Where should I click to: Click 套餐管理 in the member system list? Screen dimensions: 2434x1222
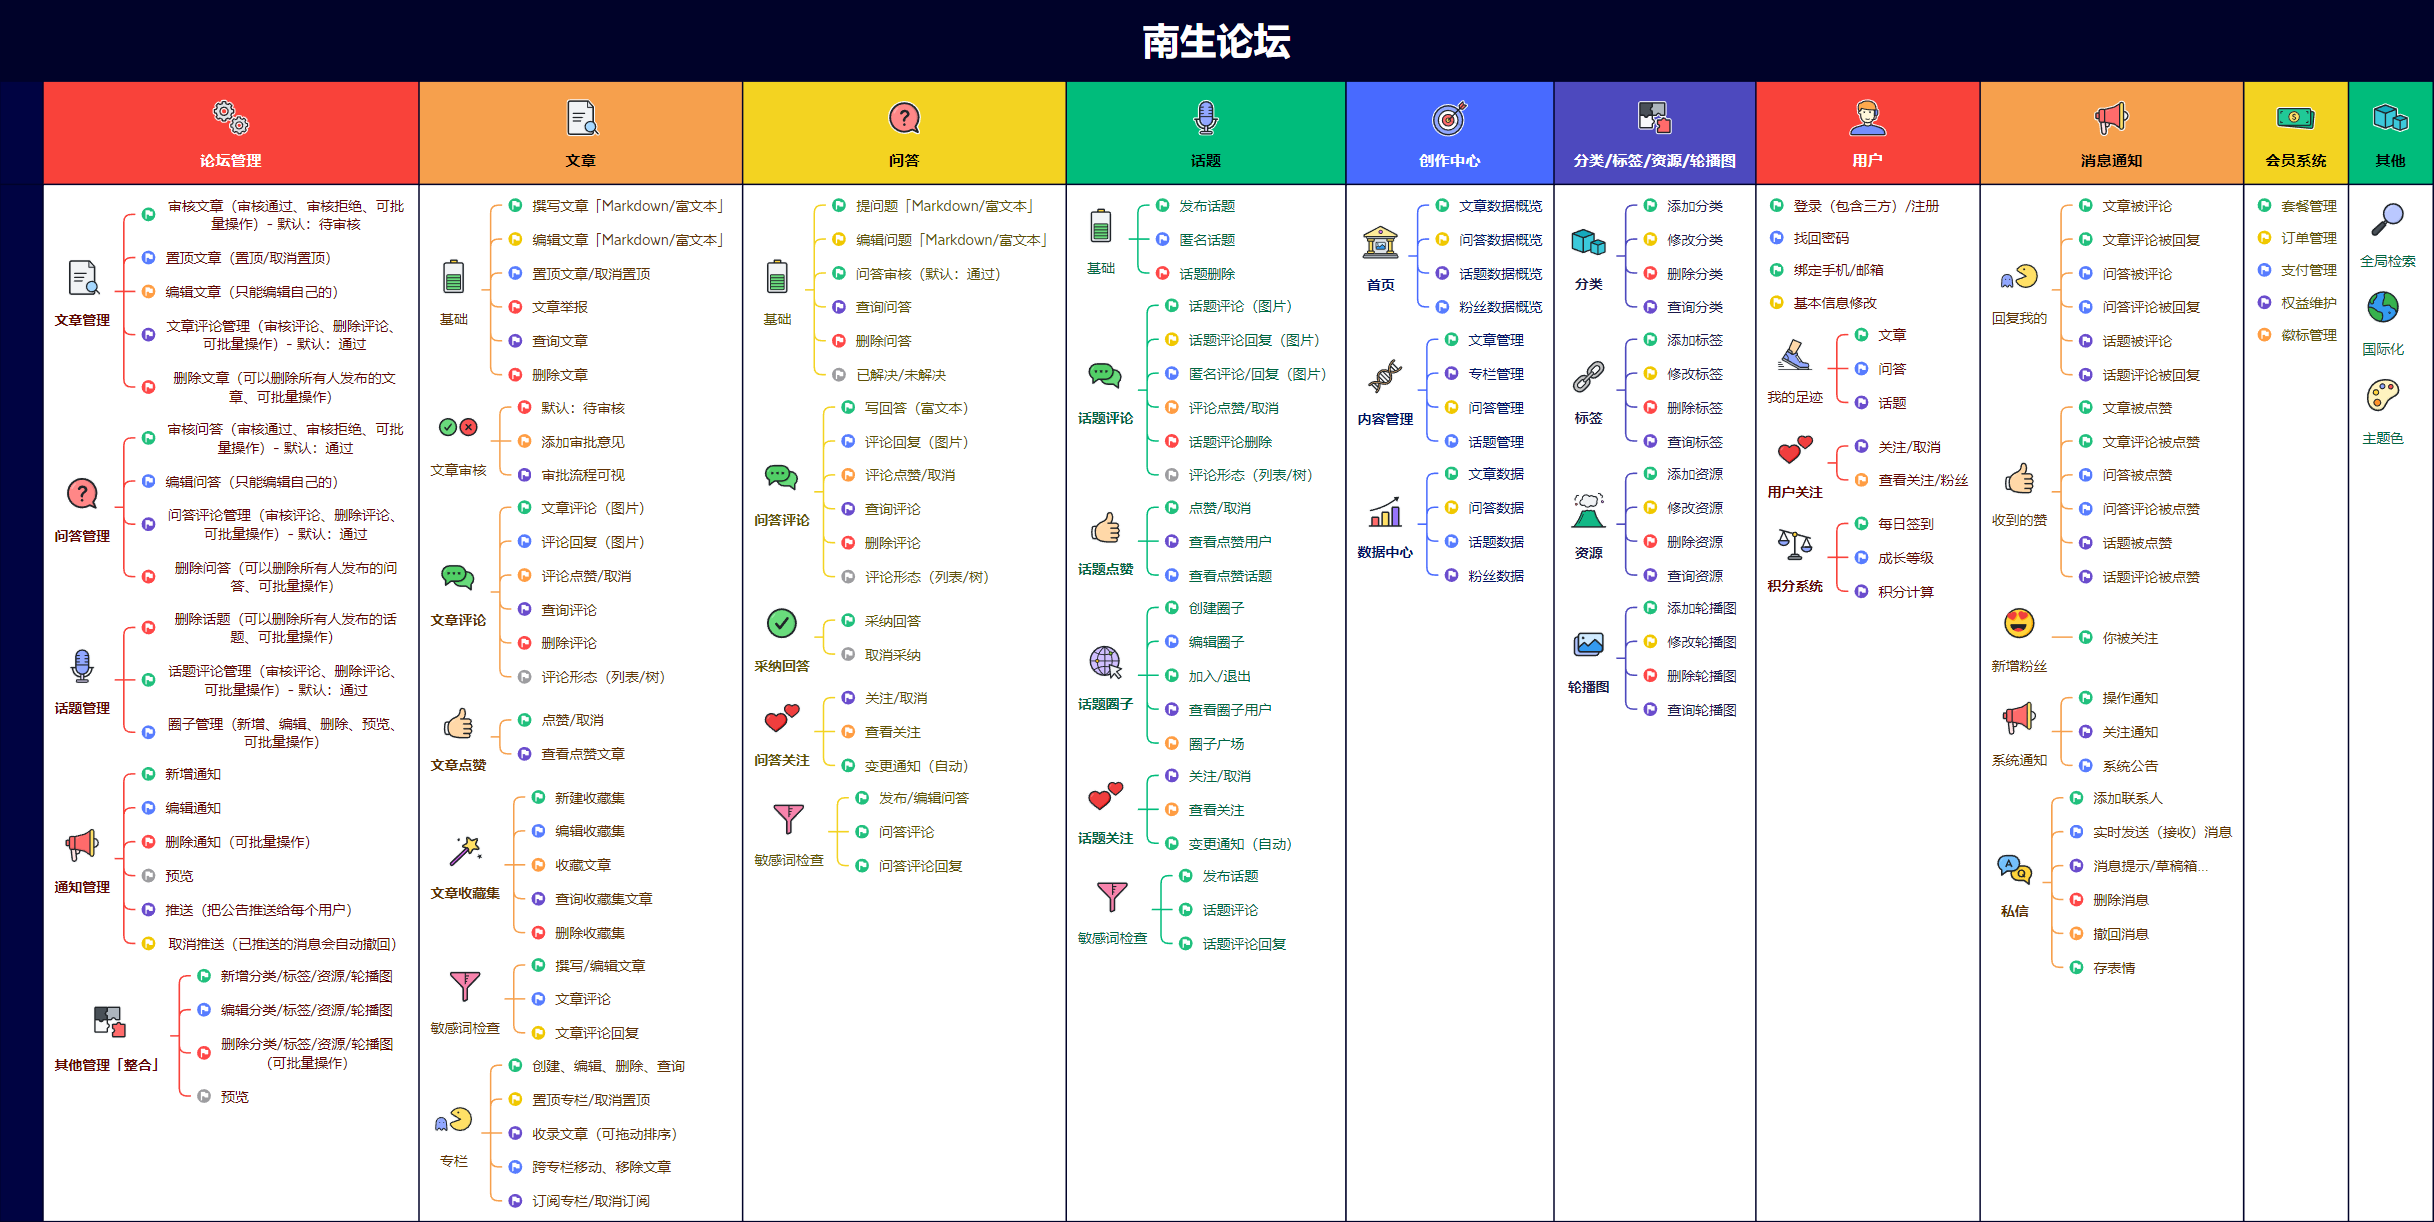coord(2308,206)
